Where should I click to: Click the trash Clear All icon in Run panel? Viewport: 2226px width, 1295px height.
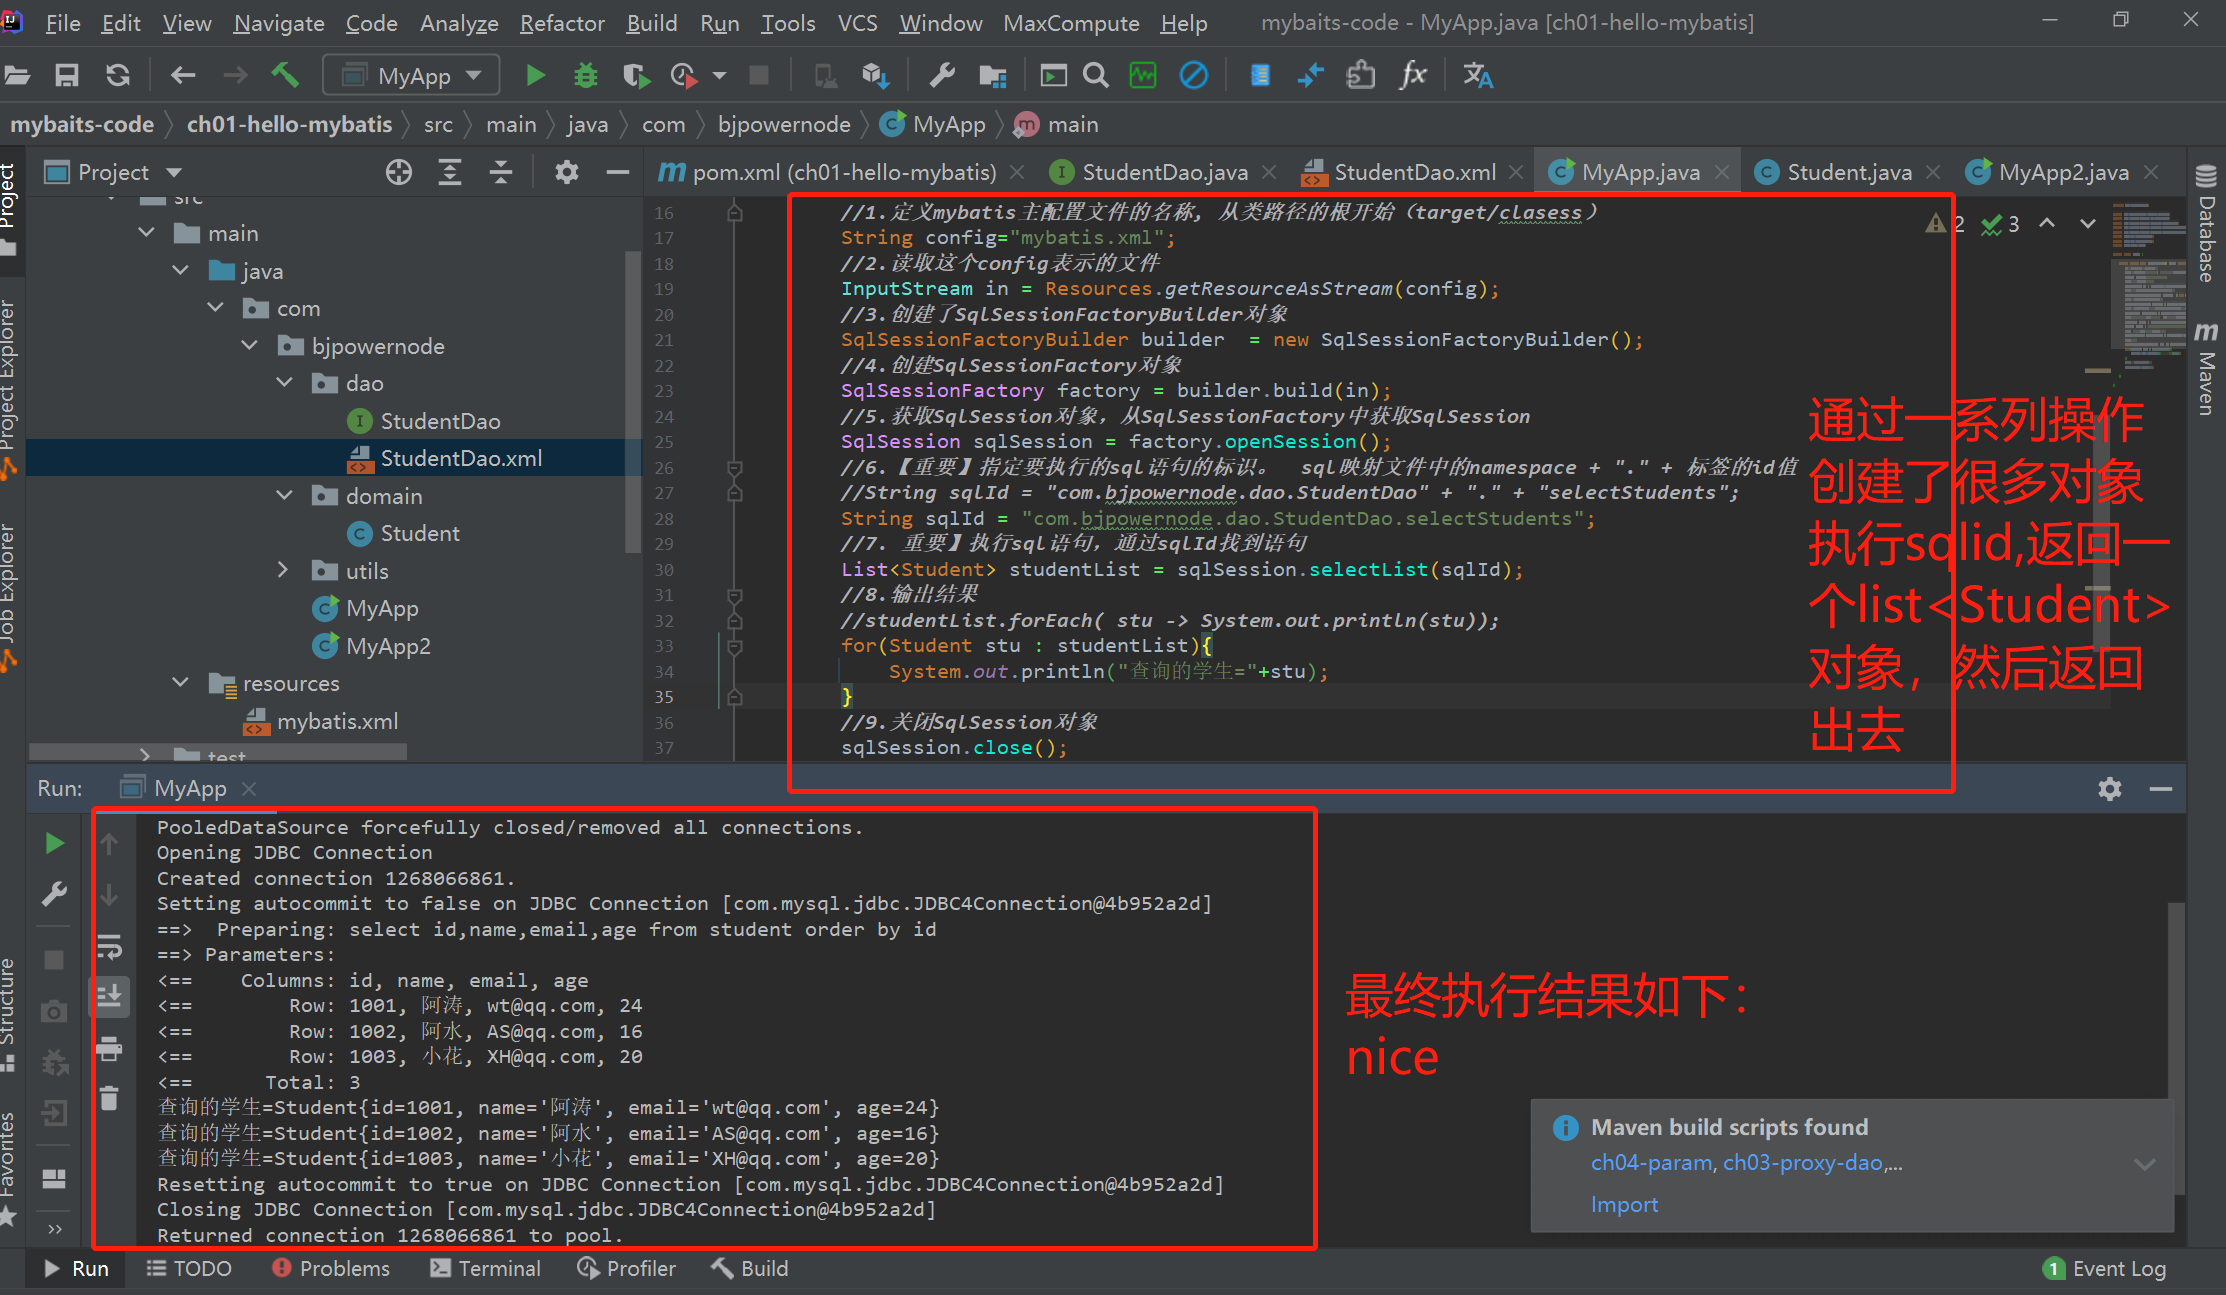coord(110,1099)
